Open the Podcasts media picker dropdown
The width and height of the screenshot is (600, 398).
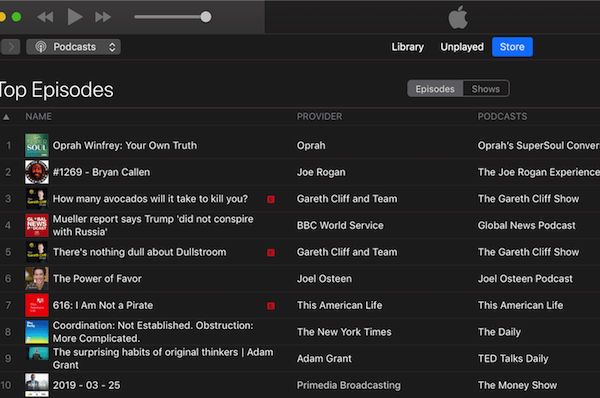click(x=73, y=47)
